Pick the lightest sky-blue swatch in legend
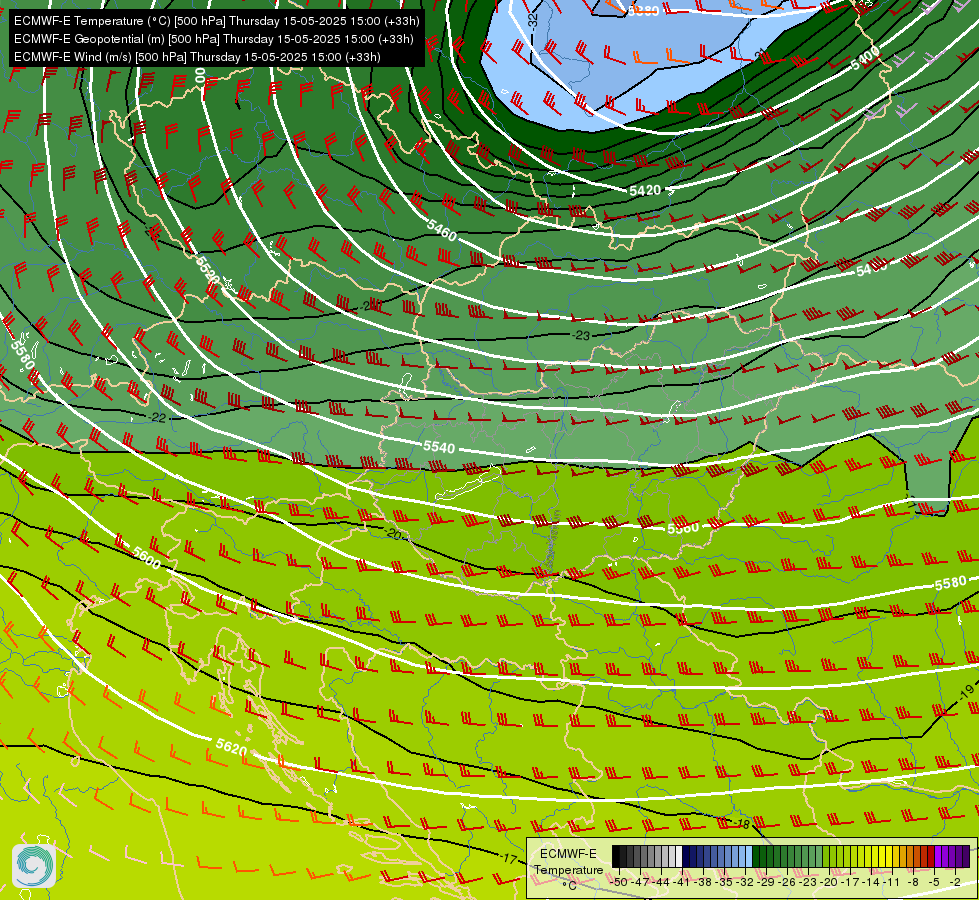979x900 pixels. [x=749, y=856]
